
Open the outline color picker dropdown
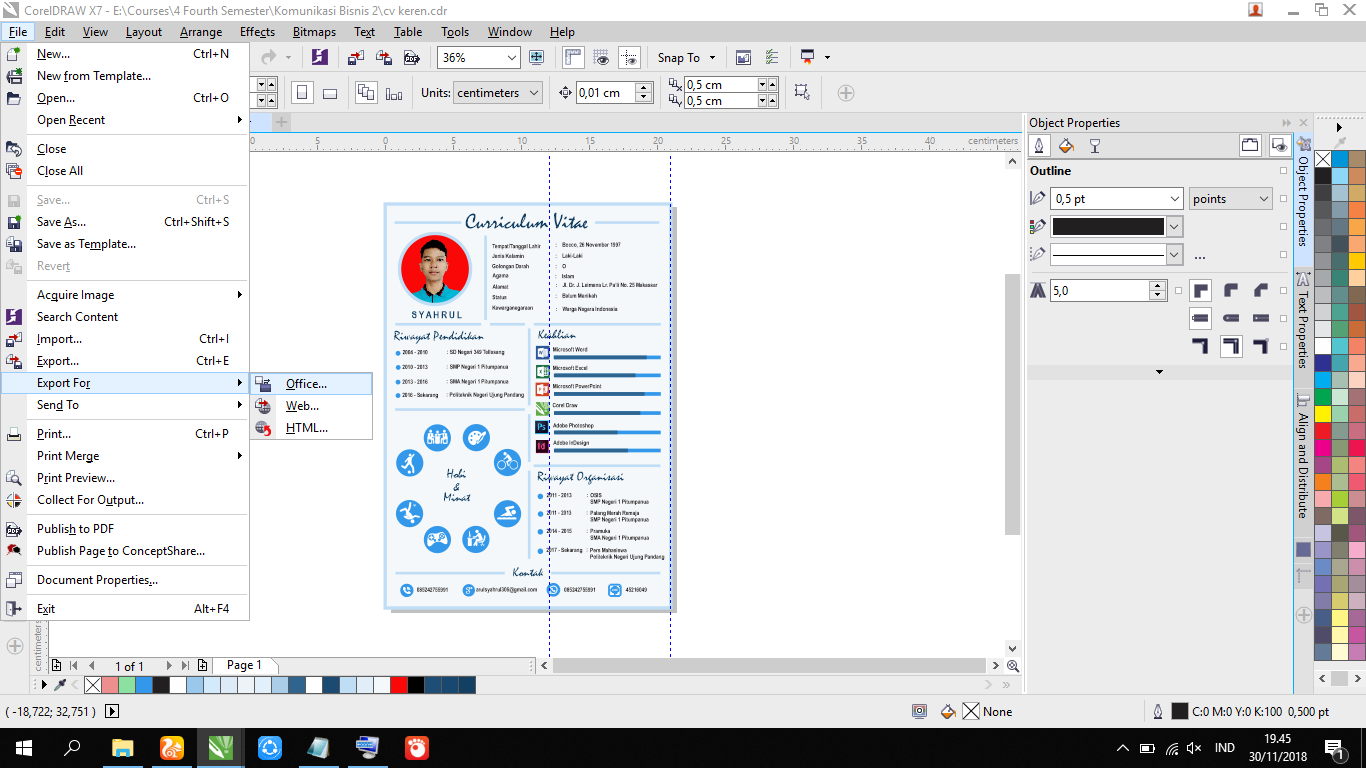pyautogui.click(x=1174, y=227)
